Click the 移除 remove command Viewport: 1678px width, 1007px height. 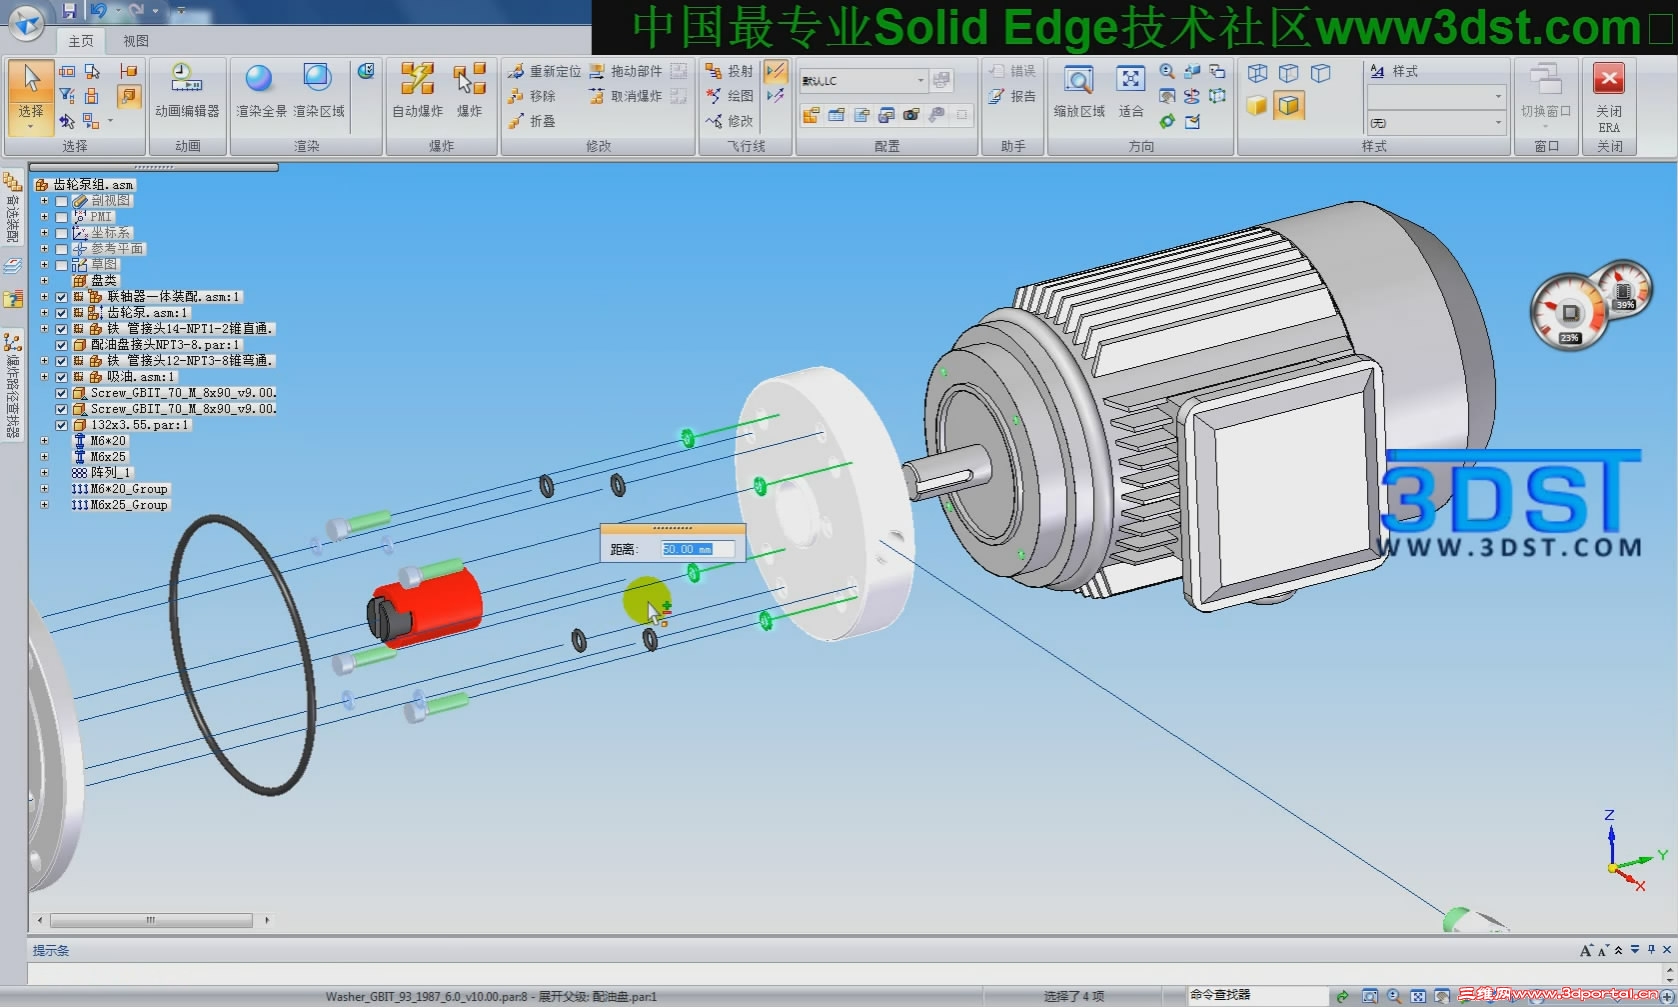(532, 96)
